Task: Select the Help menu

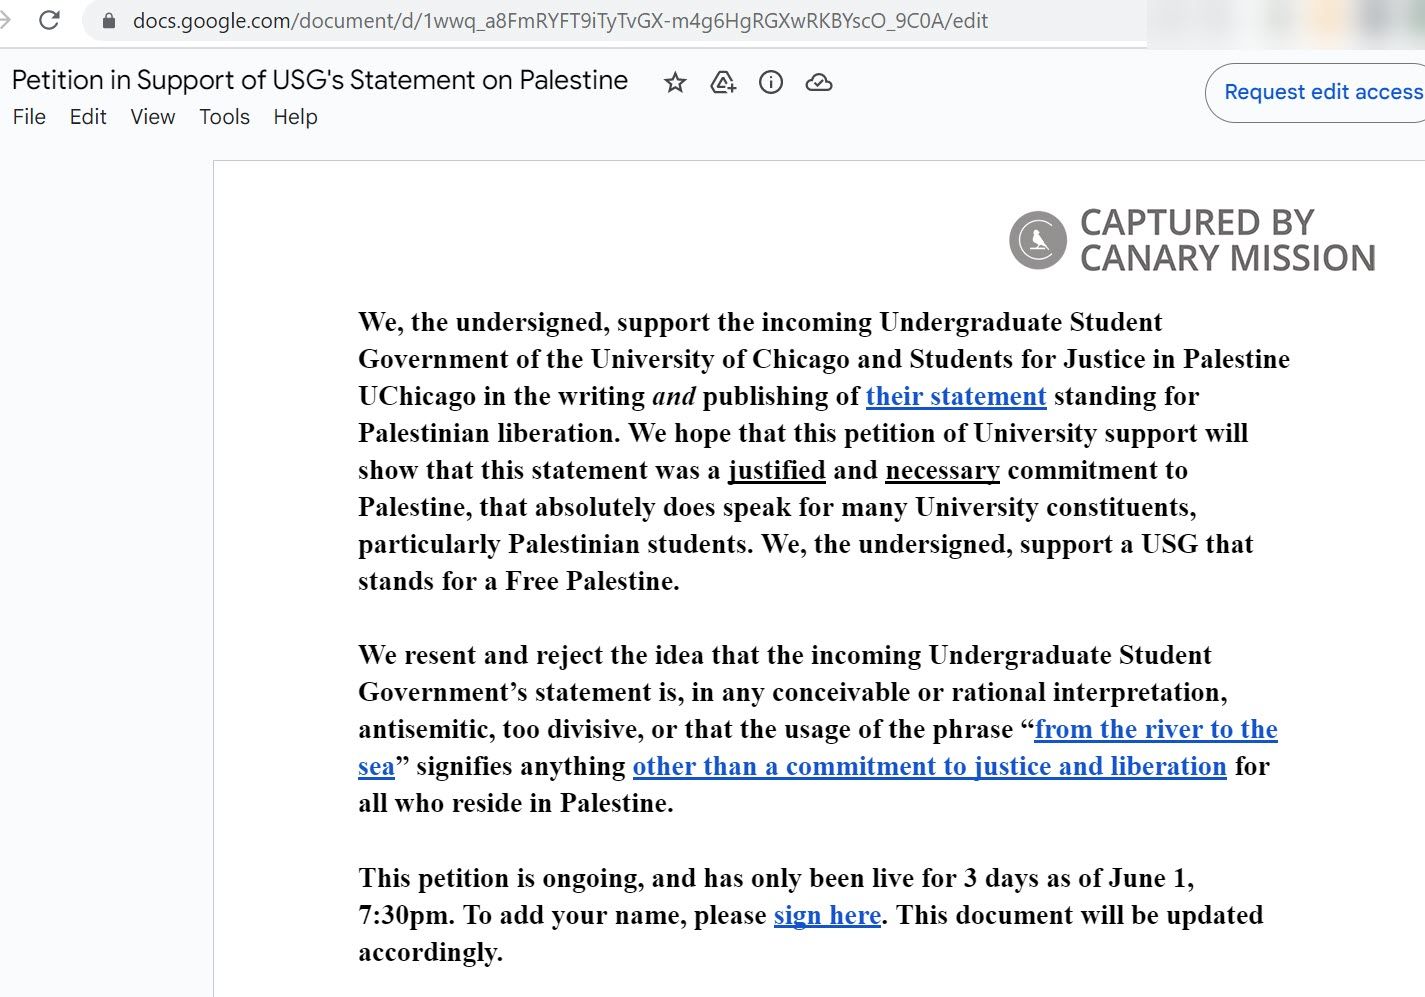Action: pos(295,117)
